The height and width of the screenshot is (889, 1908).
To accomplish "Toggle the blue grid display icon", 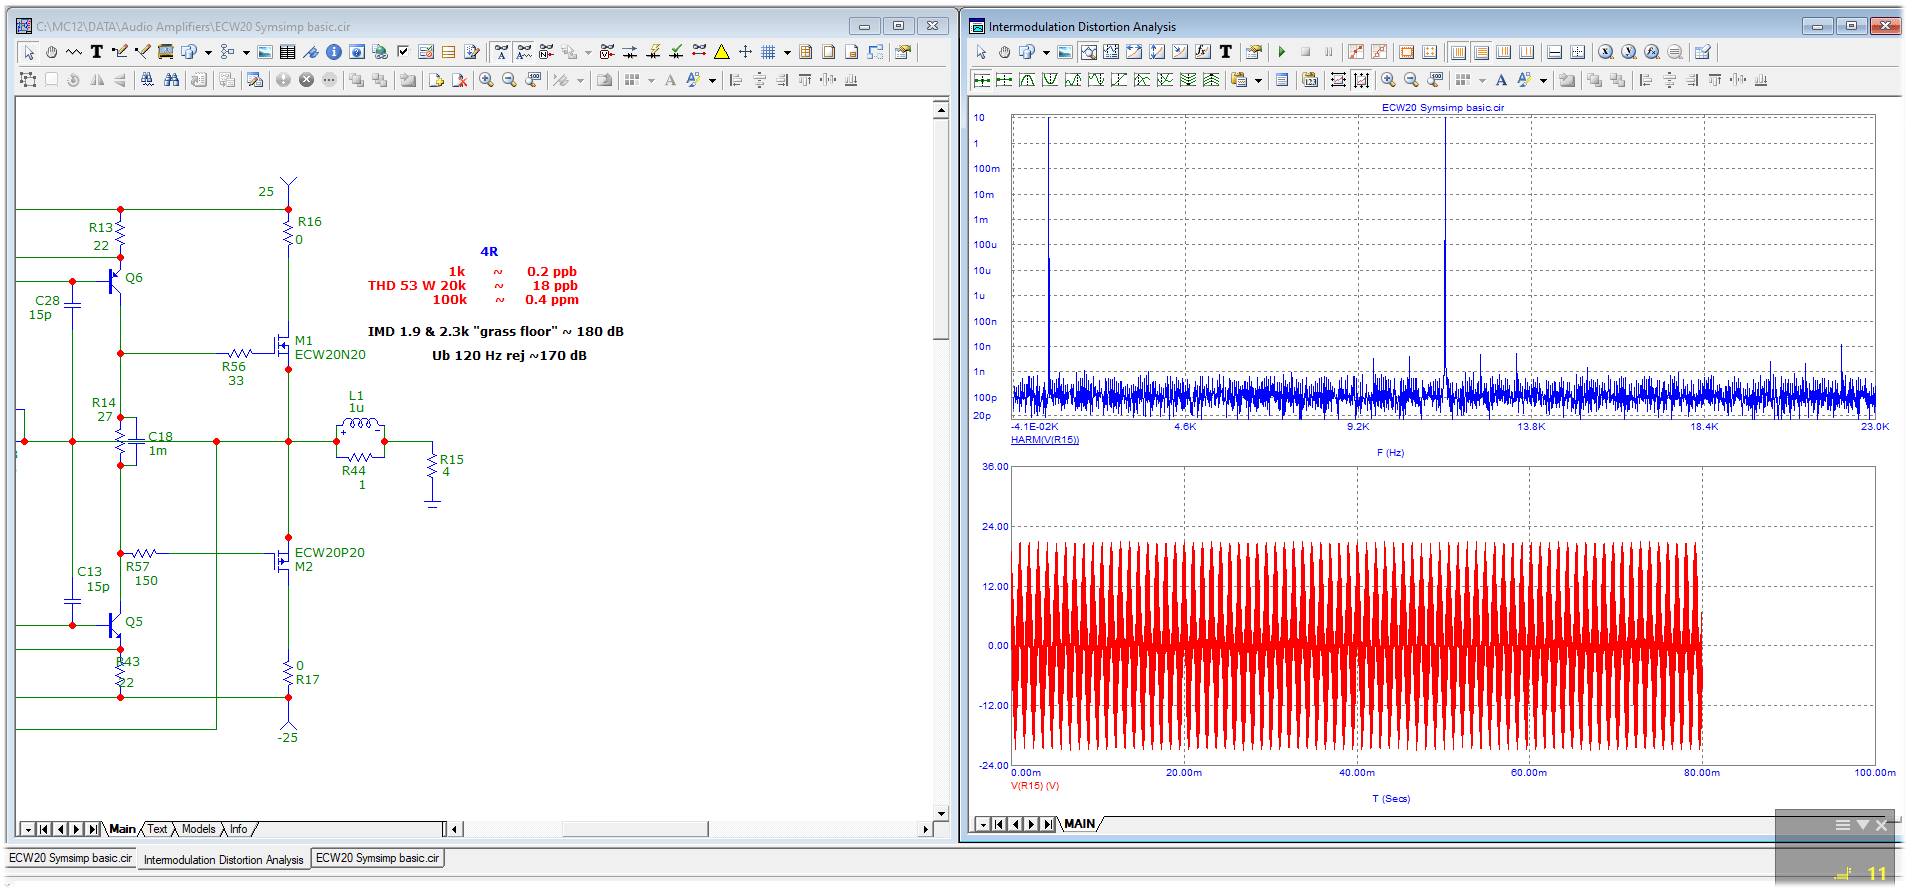I will coord(768,52).
